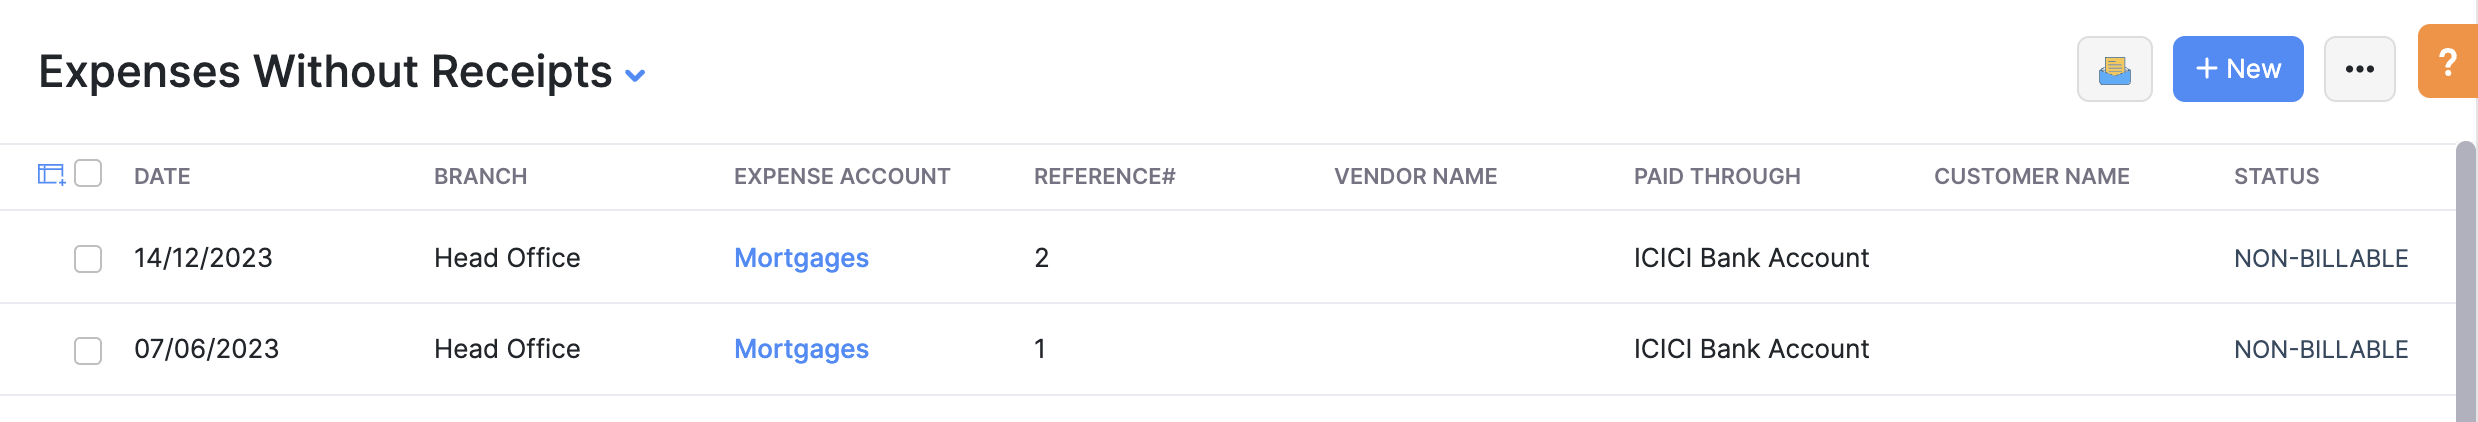Open the receipts inbox icon
The image size is (2478, 422).
pos(2114,69)
